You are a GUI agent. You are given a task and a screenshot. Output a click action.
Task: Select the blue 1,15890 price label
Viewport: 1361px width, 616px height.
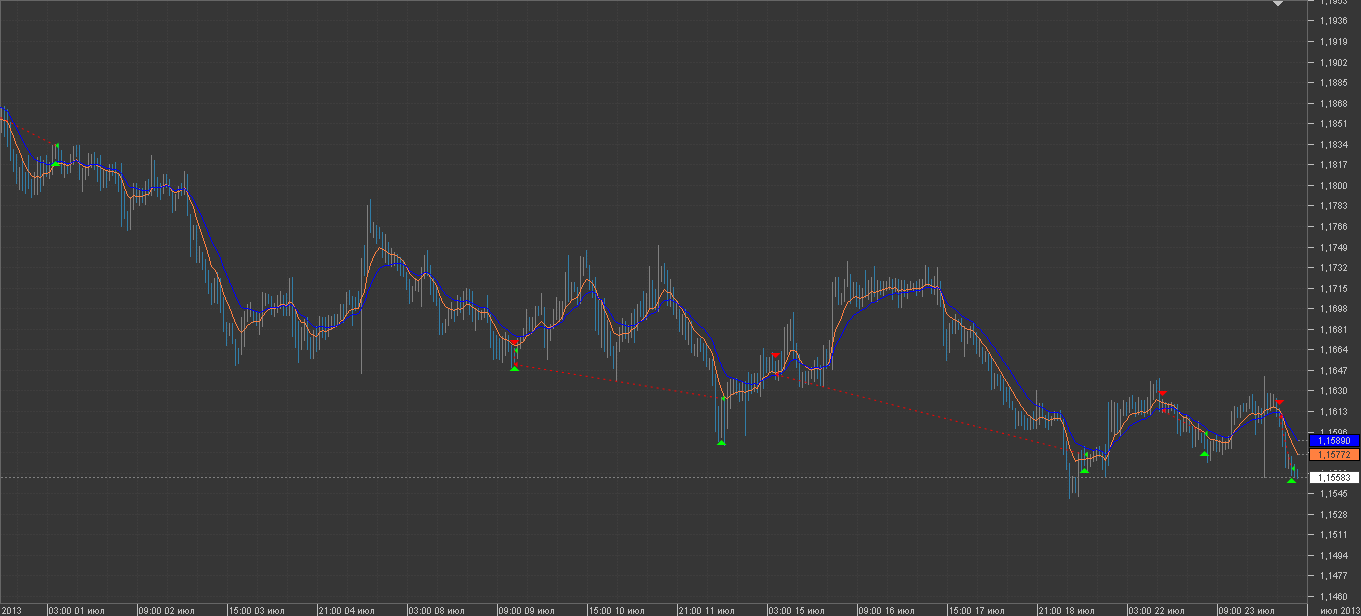point(1334,440)
